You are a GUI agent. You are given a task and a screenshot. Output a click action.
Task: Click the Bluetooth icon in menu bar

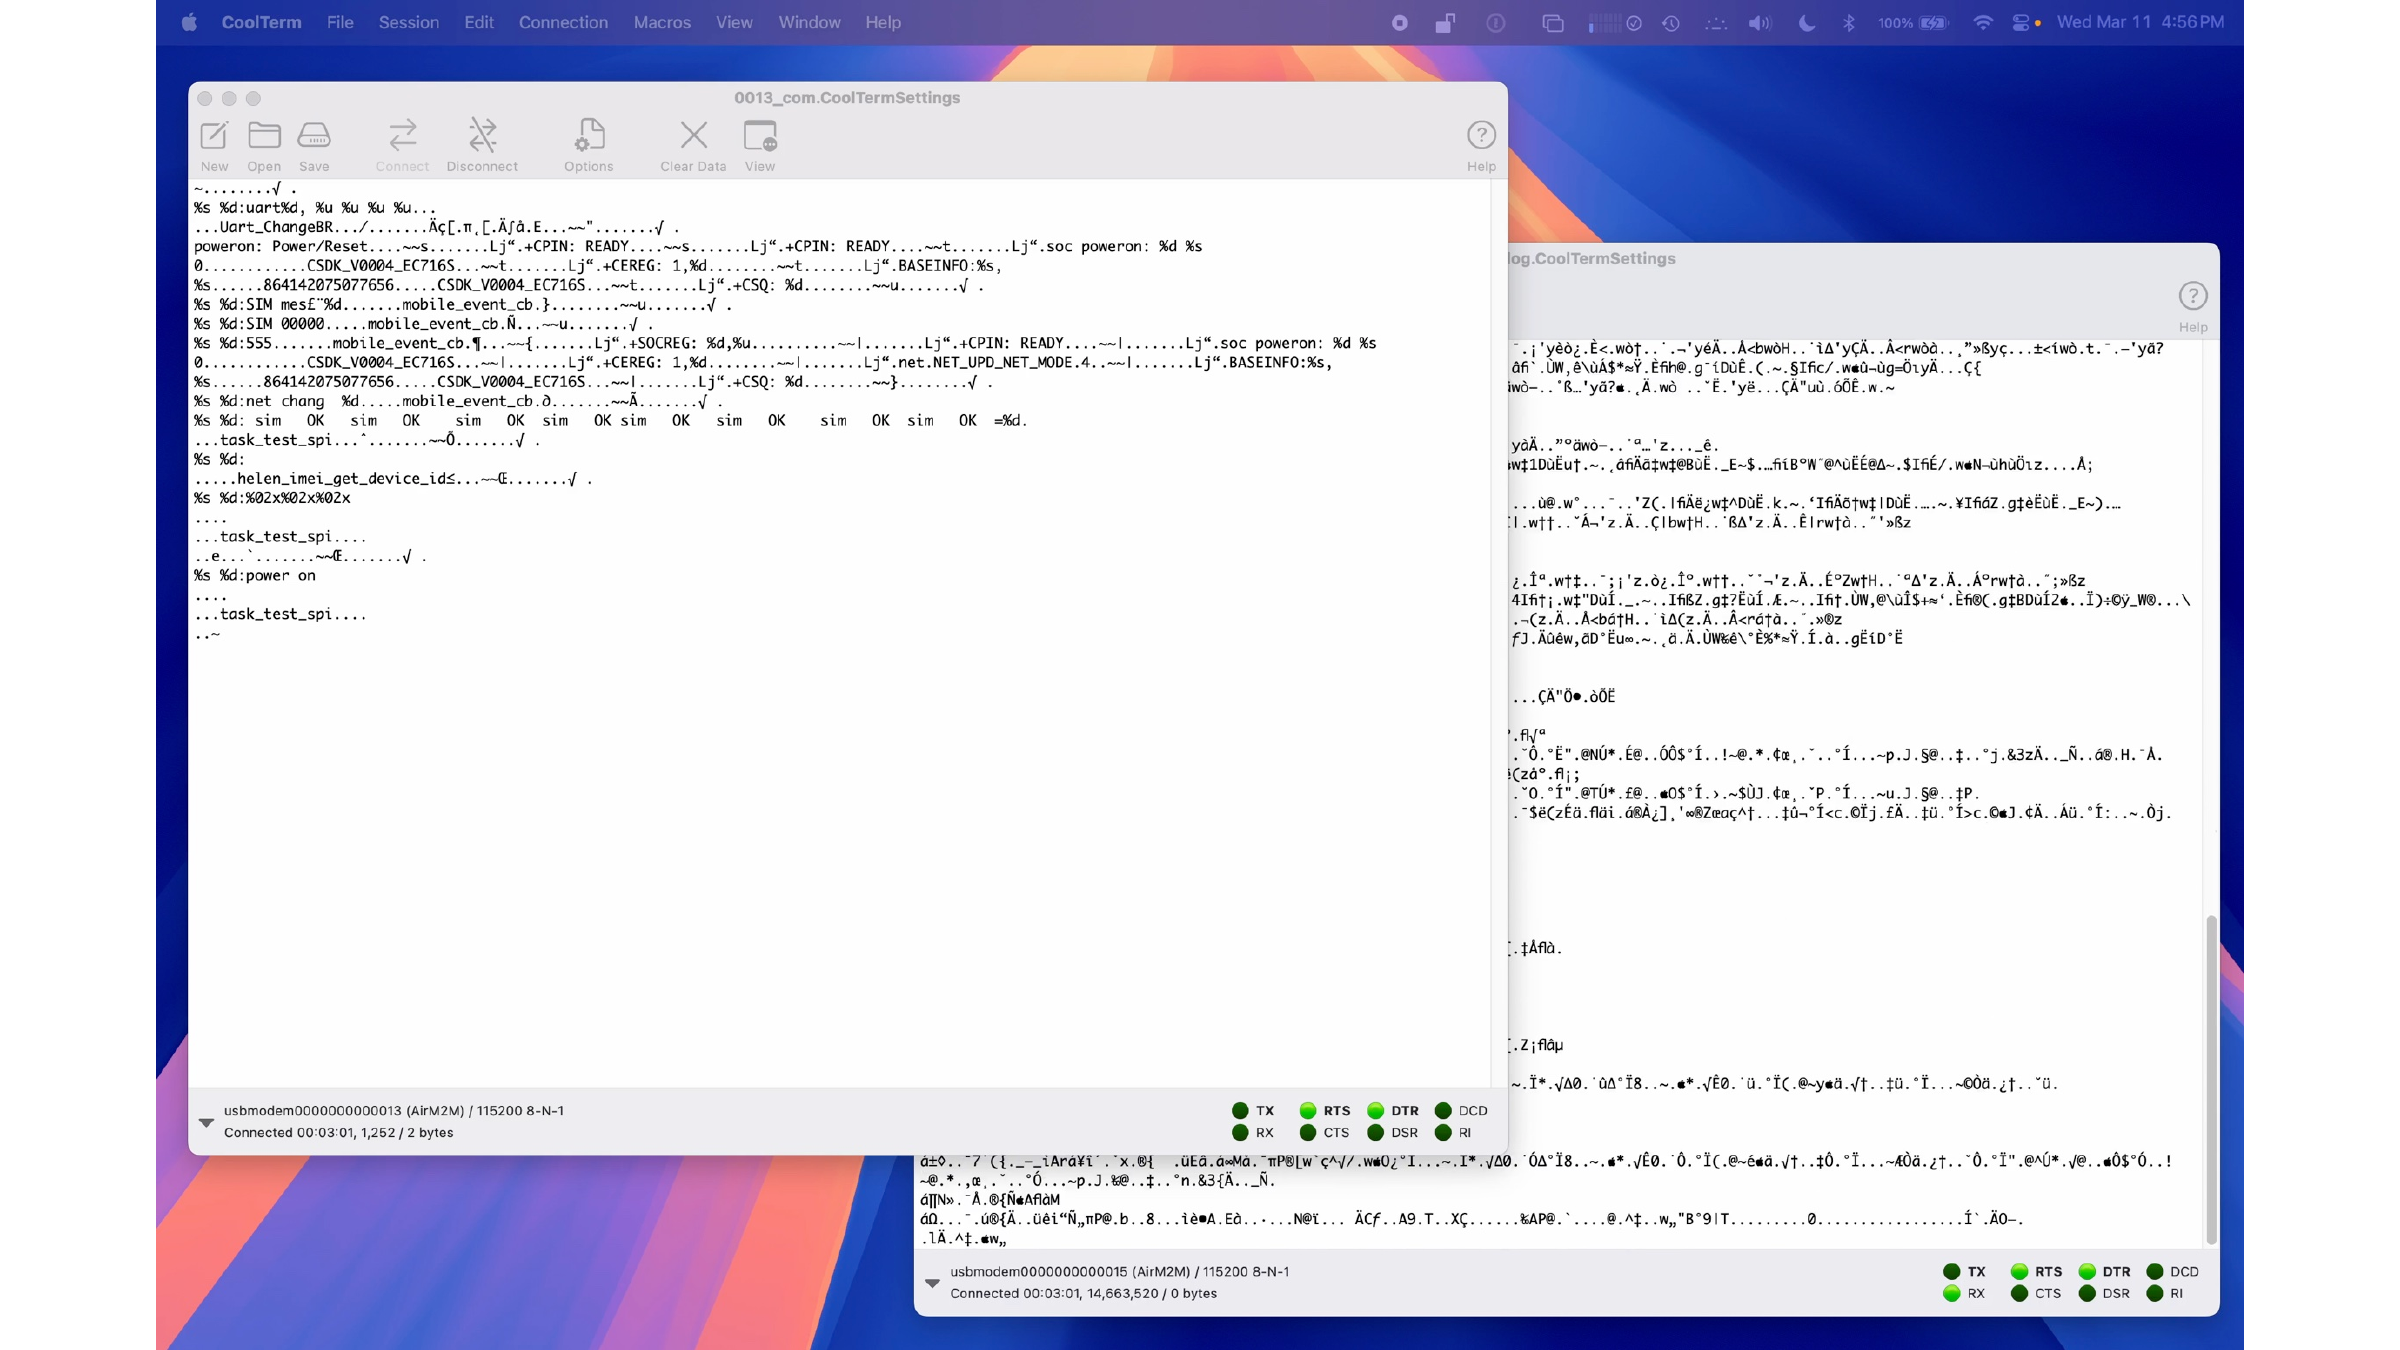1848,22
